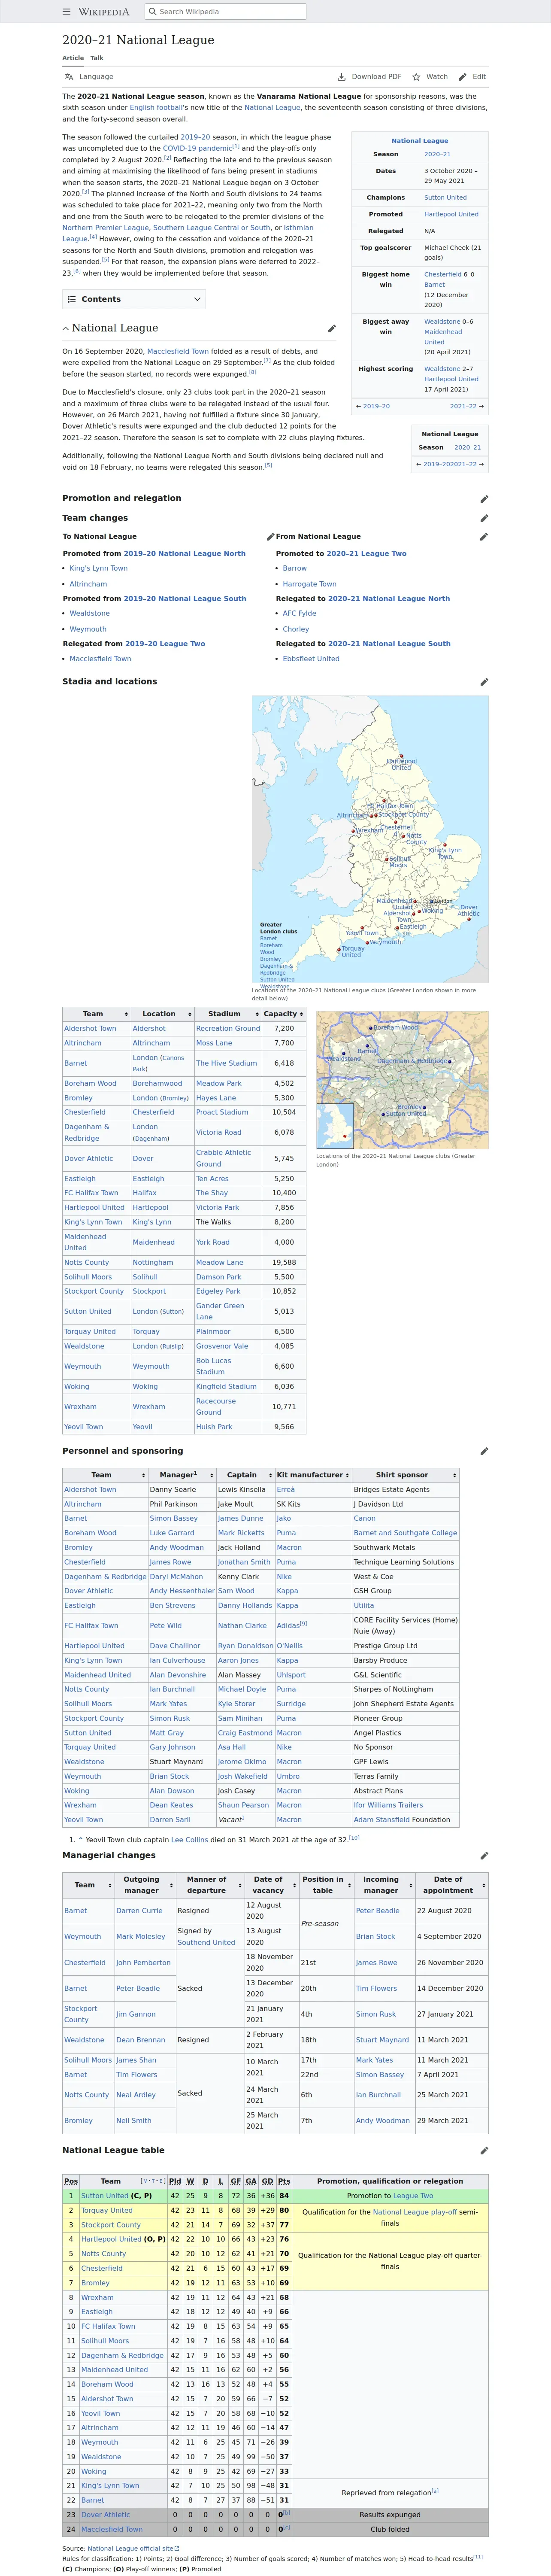Viewport: 551px width, 2576px height.
Task: Click the Watch star icon
Action: coord(416,77)
